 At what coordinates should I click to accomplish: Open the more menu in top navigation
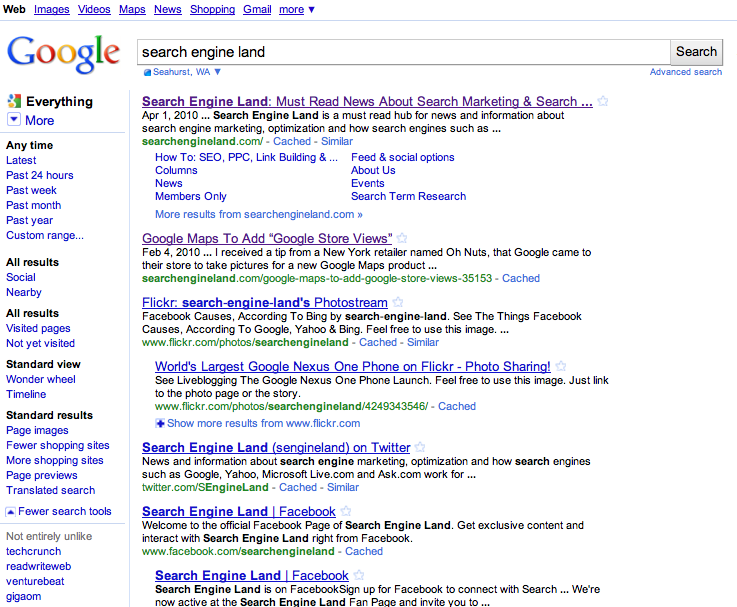pos(297,9)
